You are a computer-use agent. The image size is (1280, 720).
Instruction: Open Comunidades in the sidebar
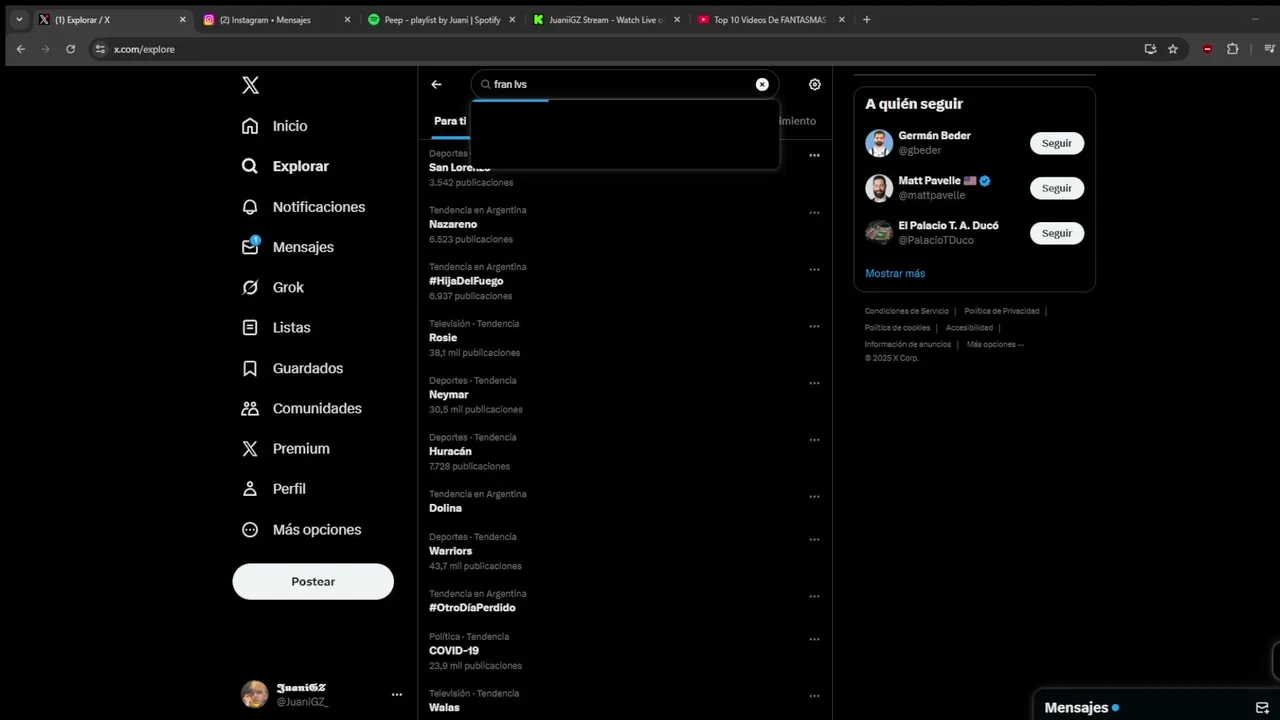tap(302, 408)
